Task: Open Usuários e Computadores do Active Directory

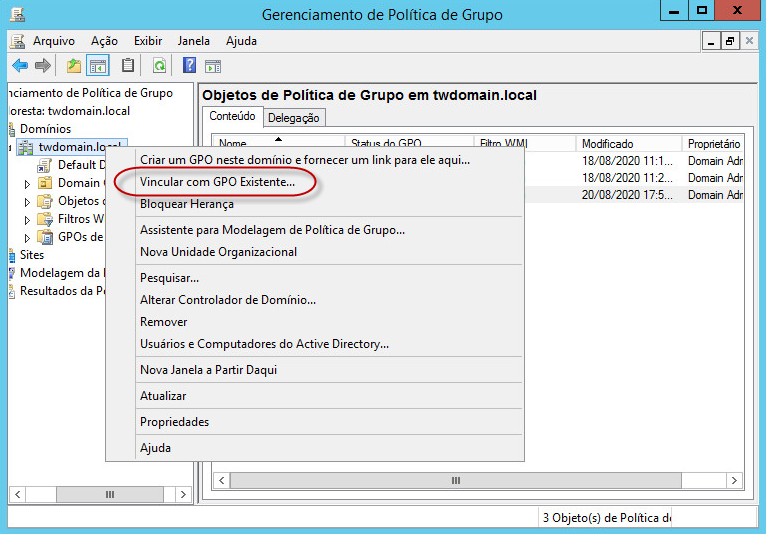Action: tap(264, 344)
